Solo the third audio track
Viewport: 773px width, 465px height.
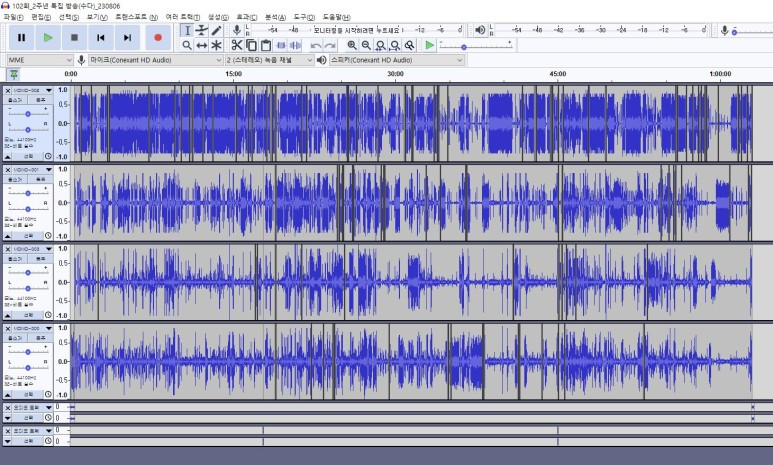click(40, 258)
